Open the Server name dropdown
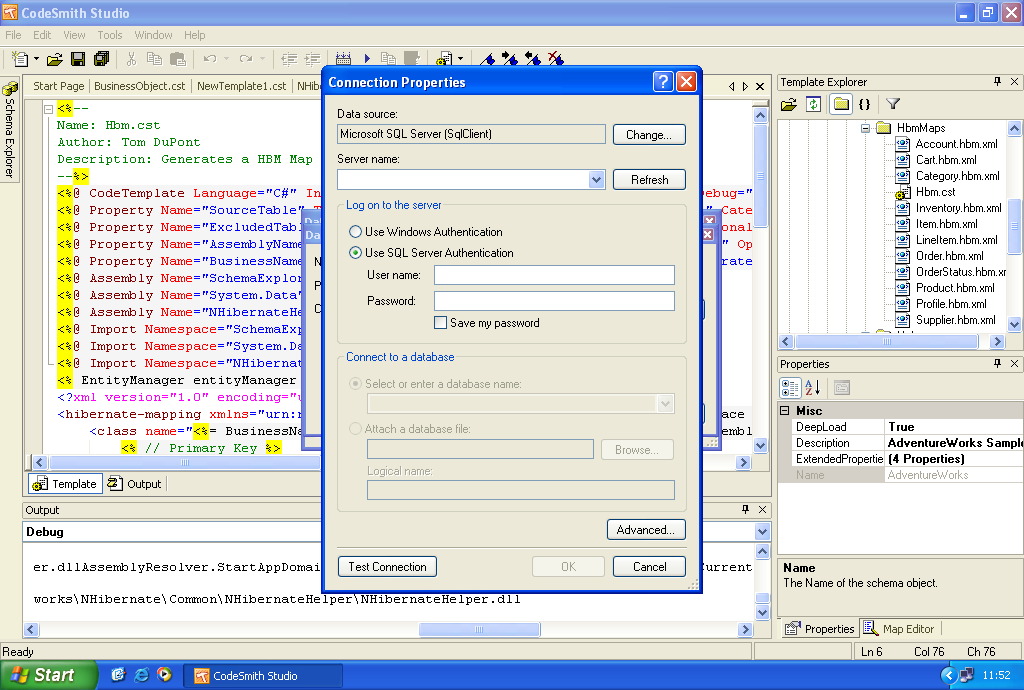The height and width of the screenshot is (690, 1024). (x=596, y=180)
